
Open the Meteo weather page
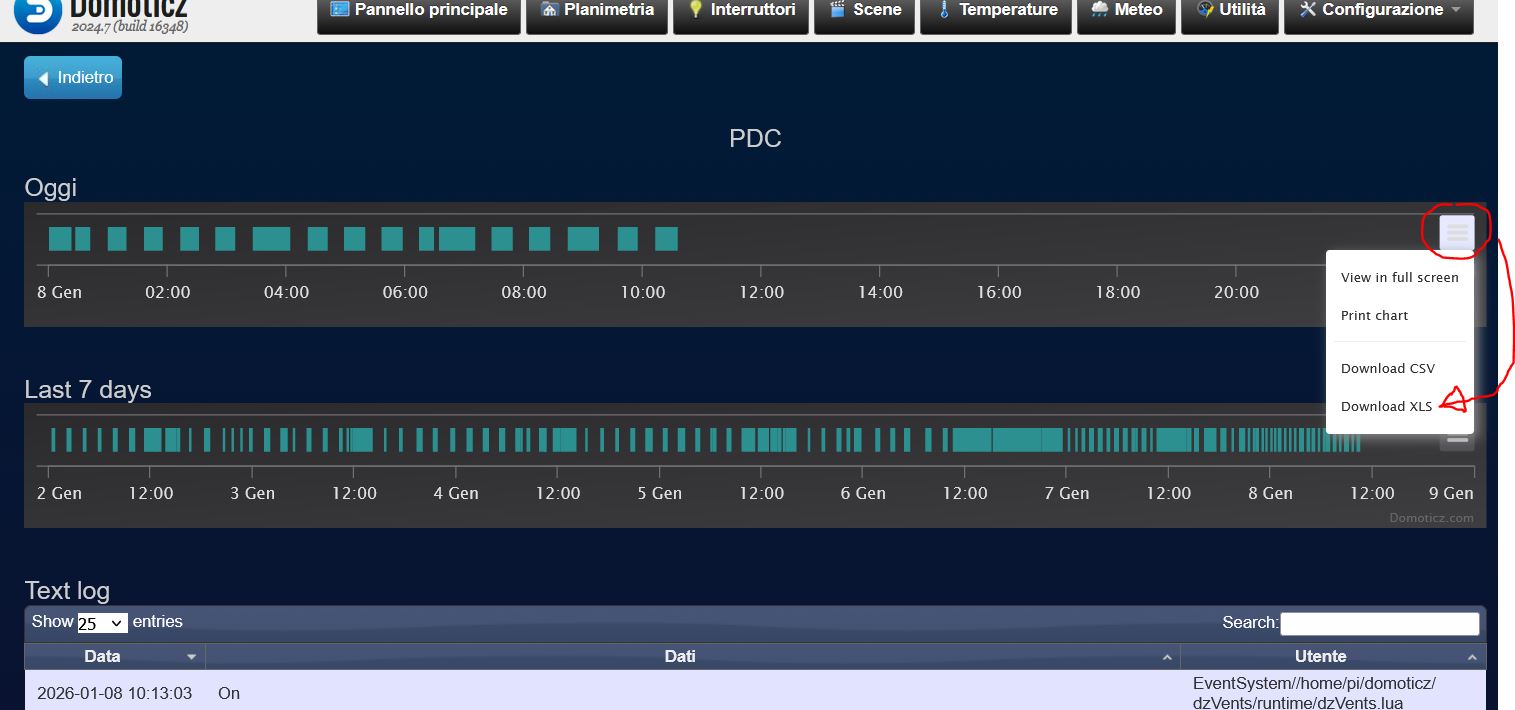coord(1126,12)
